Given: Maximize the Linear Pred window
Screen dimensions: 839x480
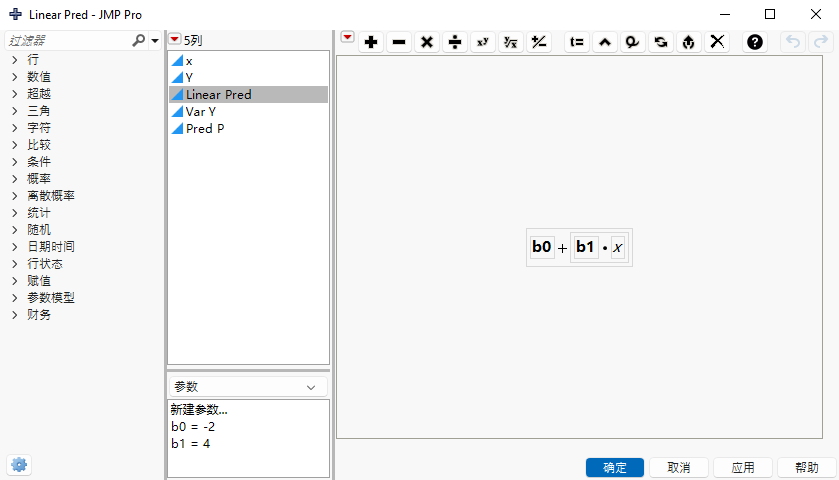Looking at the screenshot, I should coord(770,14).
